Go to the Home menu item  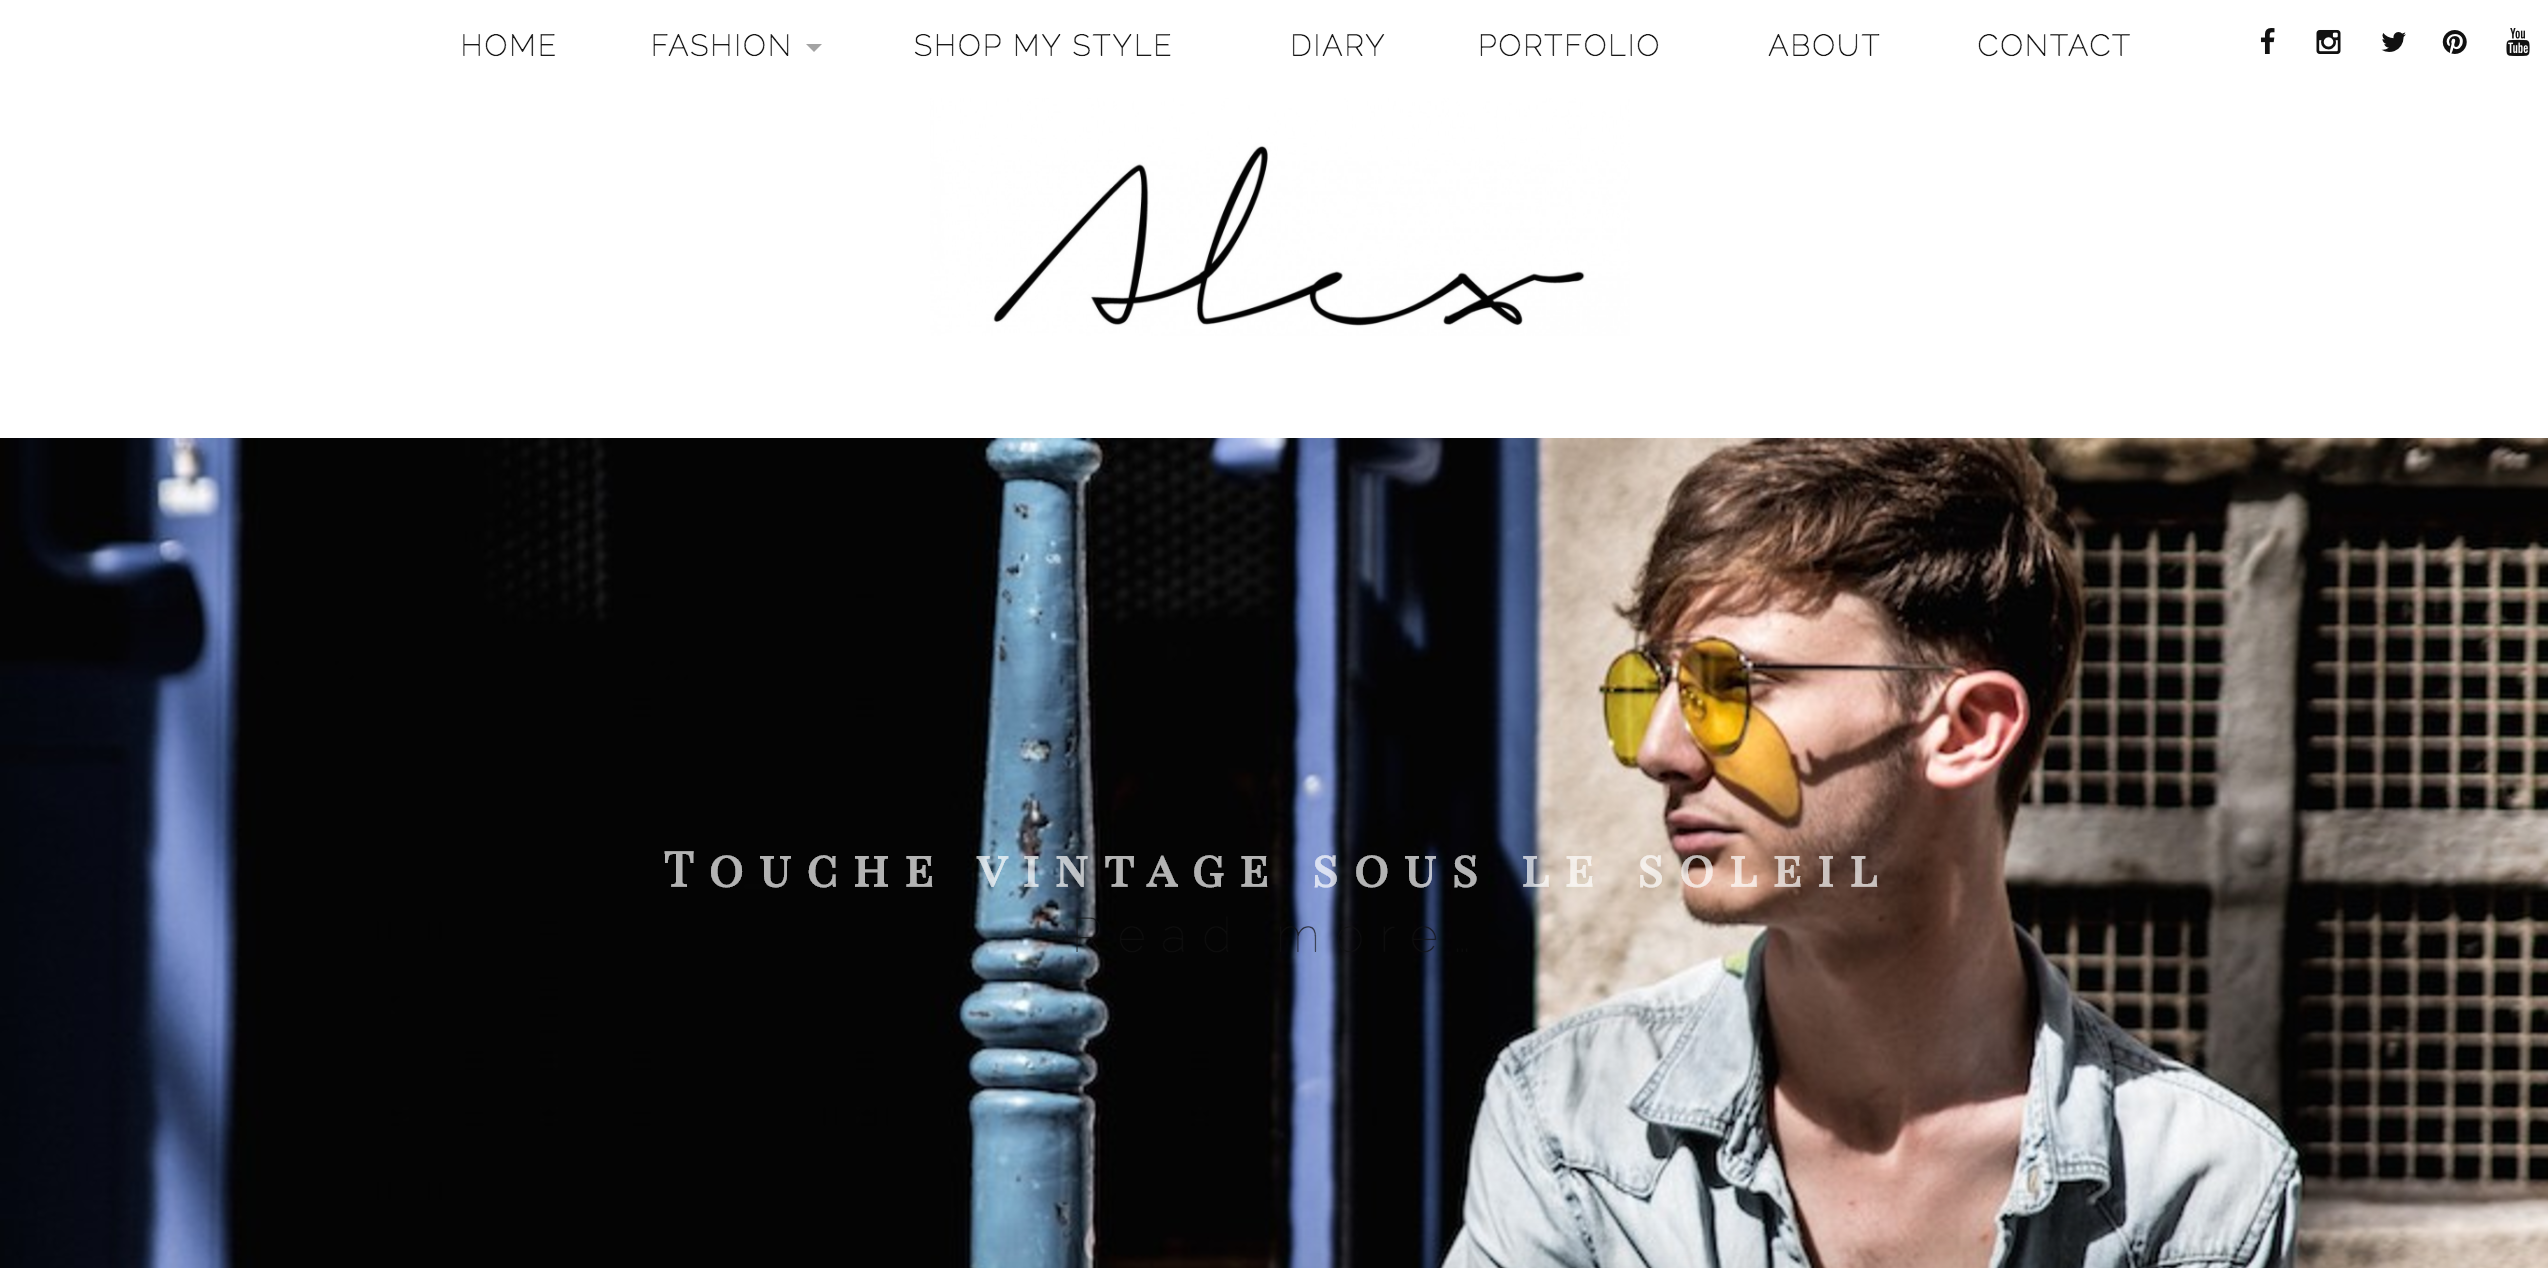(508, 46)
